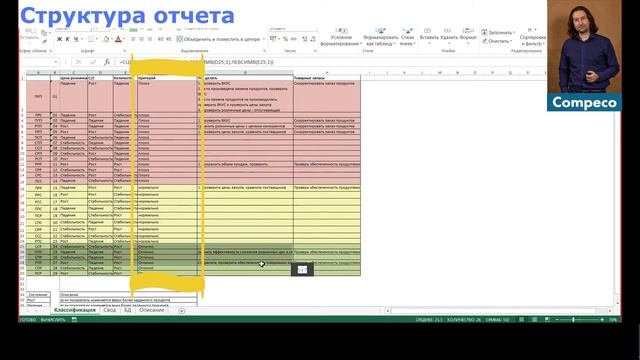
Task: Click macro recording status bar icon
Action: (74, 320)
